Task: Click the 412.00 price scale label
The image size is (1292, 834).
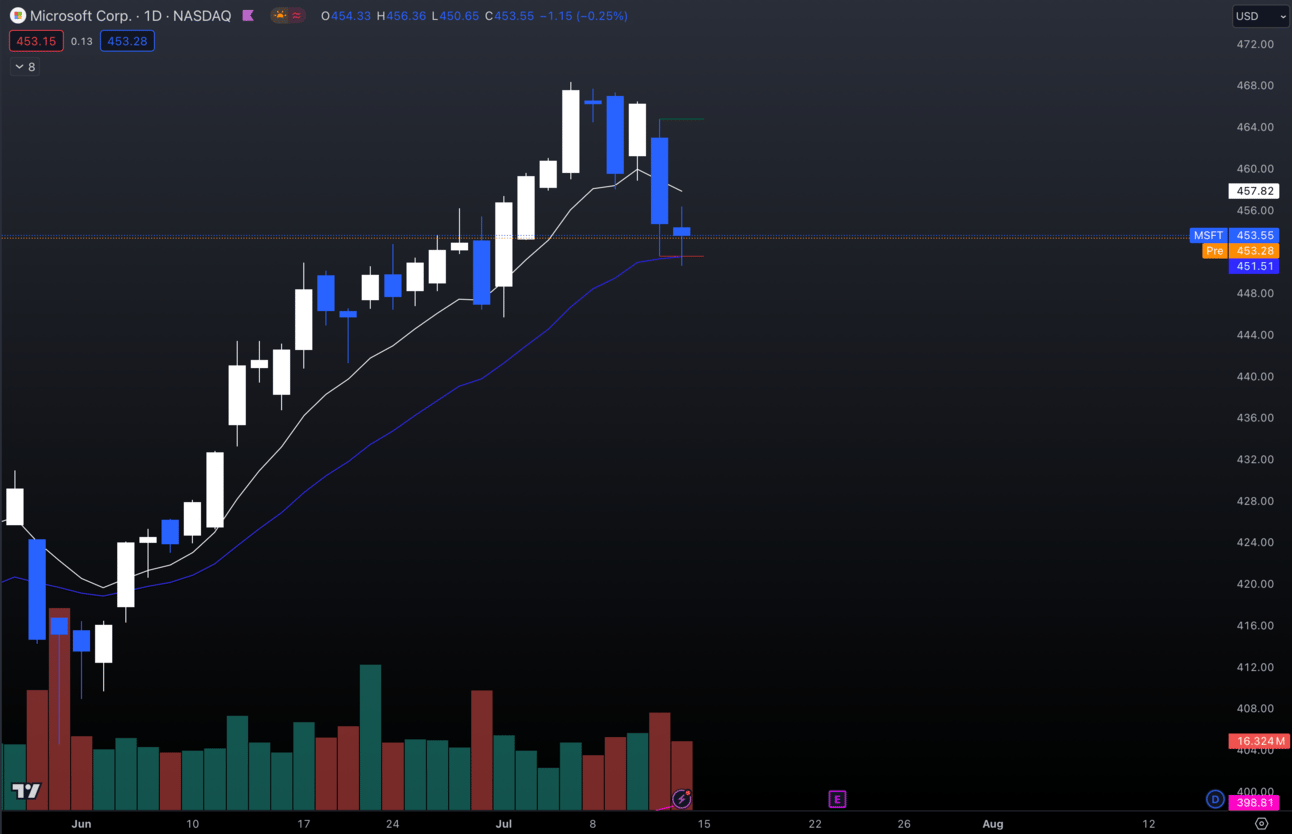Action: (x=1254, y=667)
